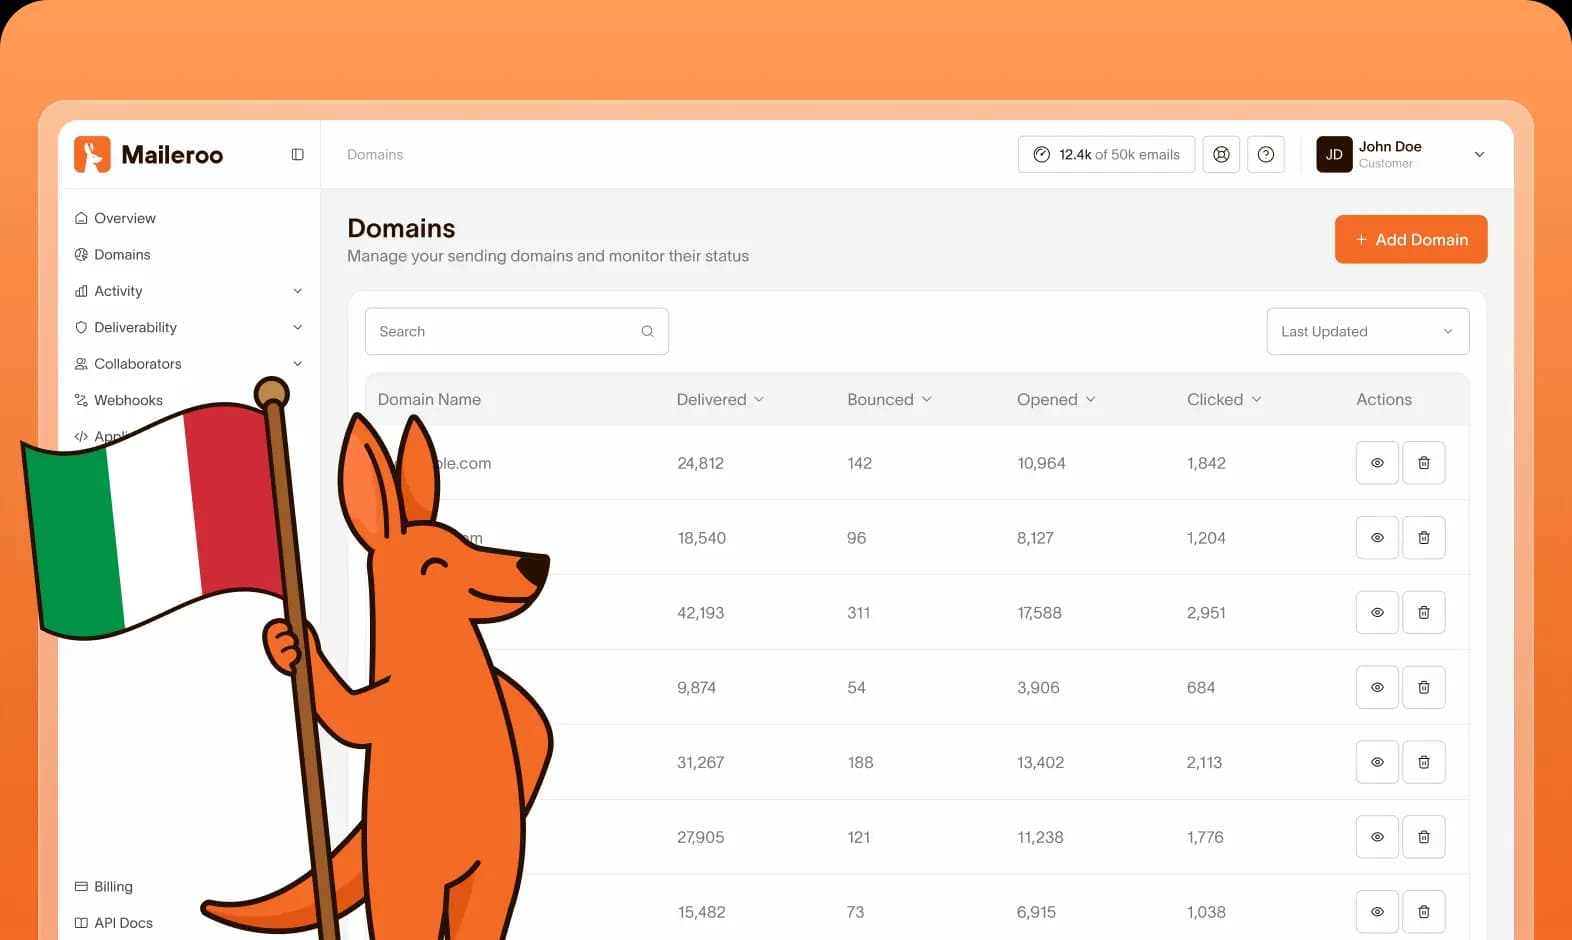Sort by the Clicked column
This screenshot has width=1572, height=940.
pyautogui.click(x=1224, y=400)
